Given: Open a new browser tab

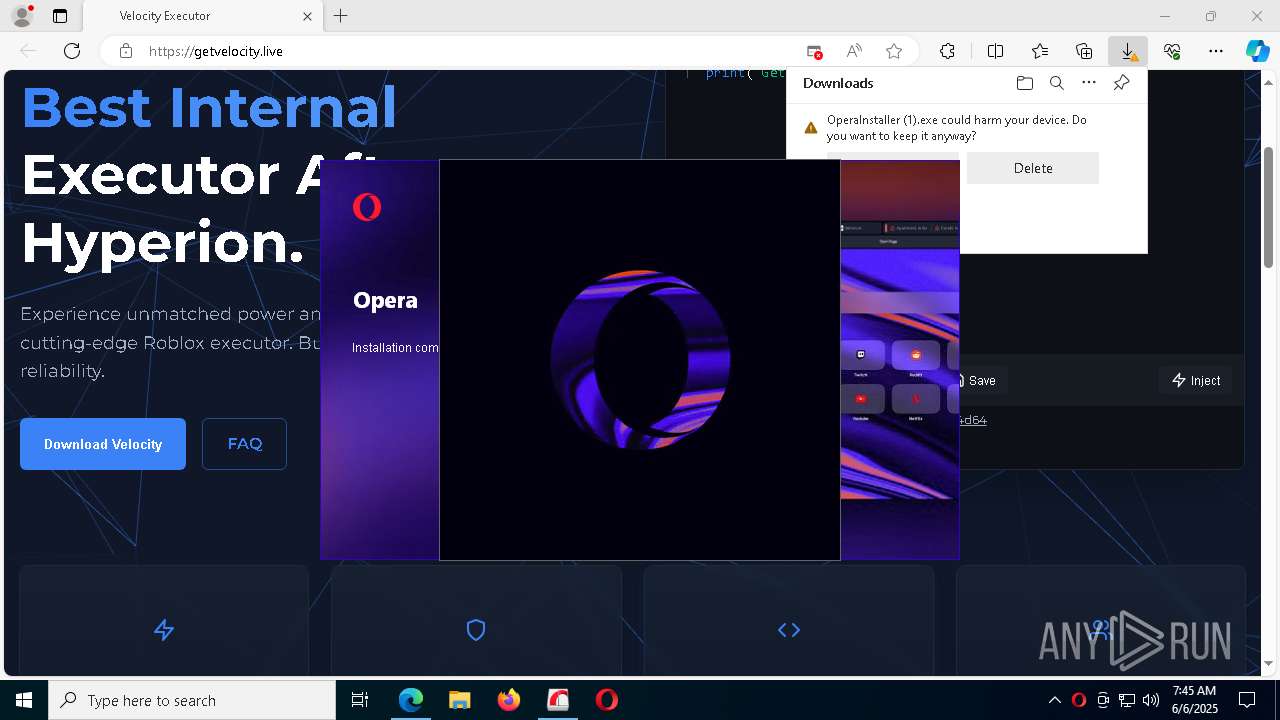Looking at the screenshot, I should click(341, 16).
